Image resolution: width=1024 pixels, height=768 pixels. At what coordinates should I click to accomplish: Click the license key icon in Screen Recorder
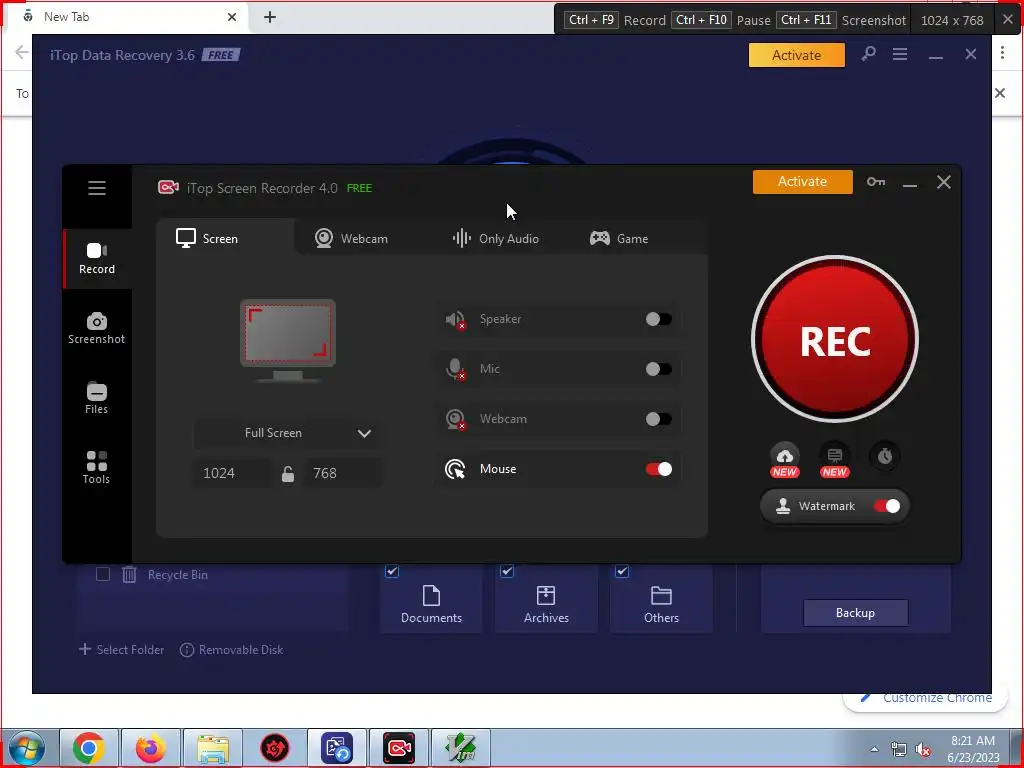(x=876, y=182)
